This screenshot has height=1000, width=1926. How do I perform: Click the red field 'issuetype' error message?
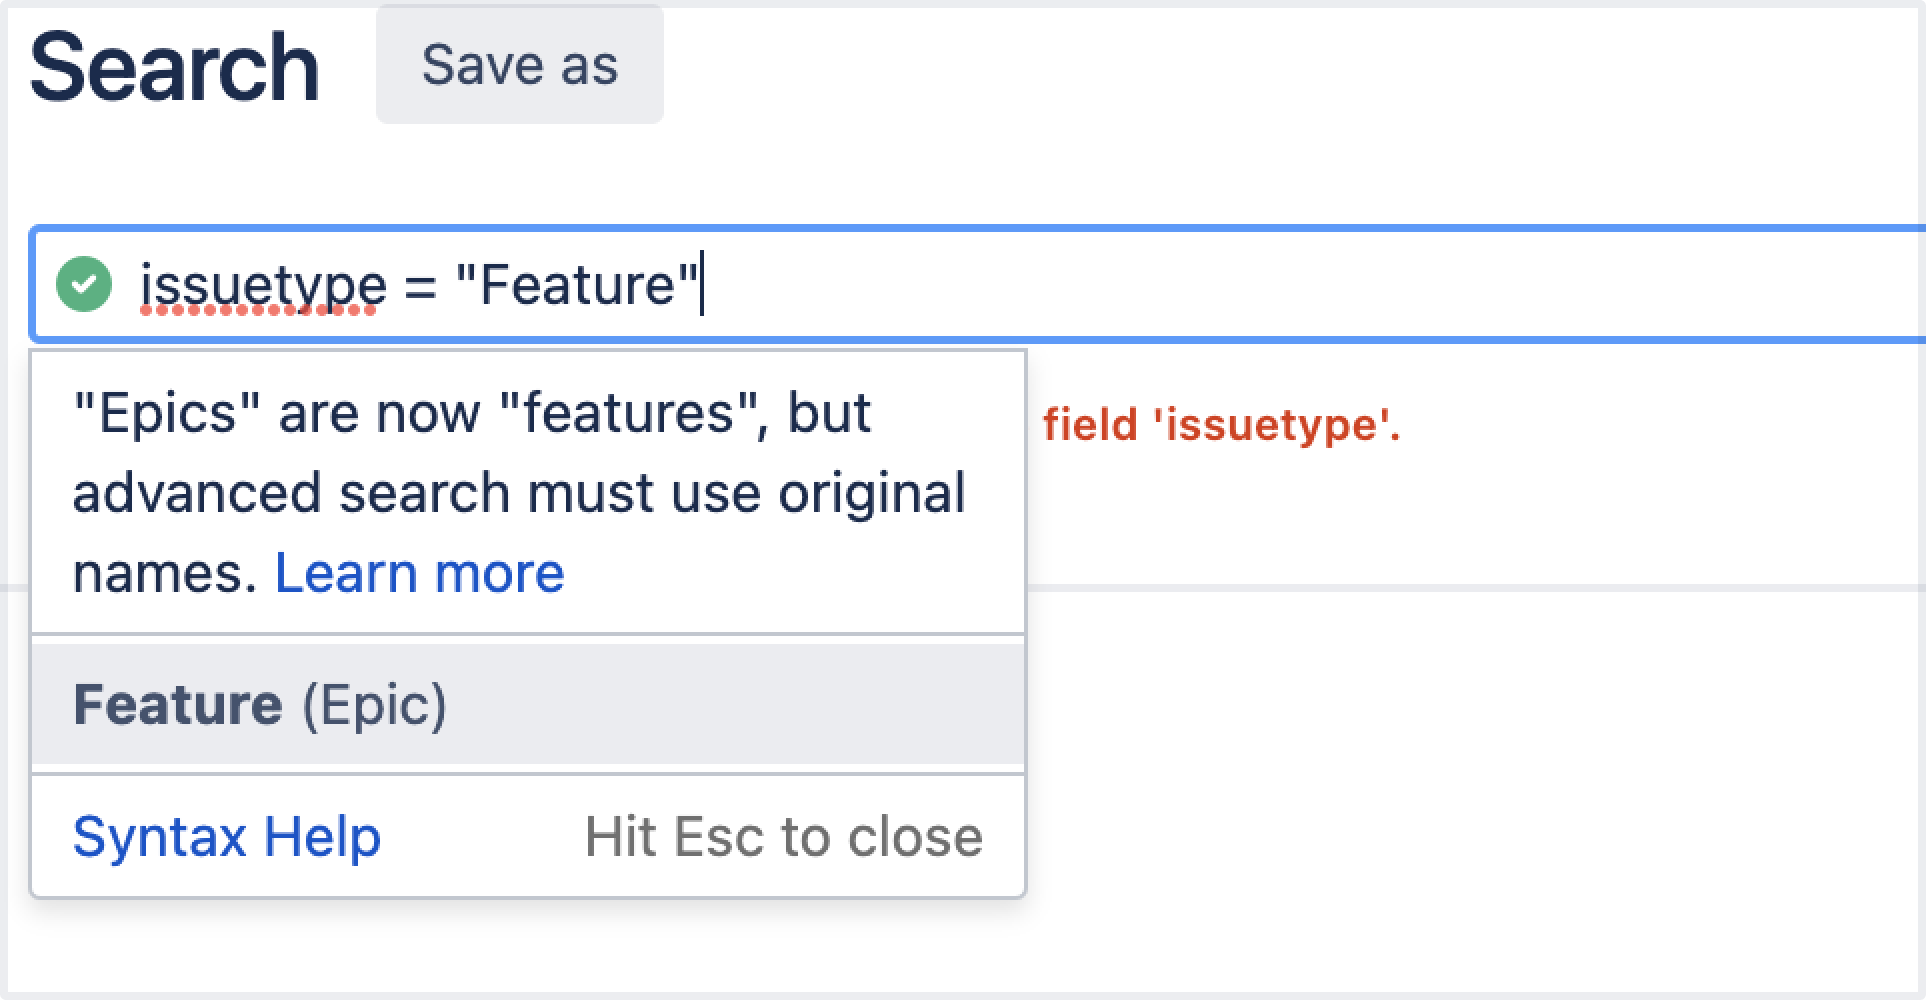[1222, 425]
